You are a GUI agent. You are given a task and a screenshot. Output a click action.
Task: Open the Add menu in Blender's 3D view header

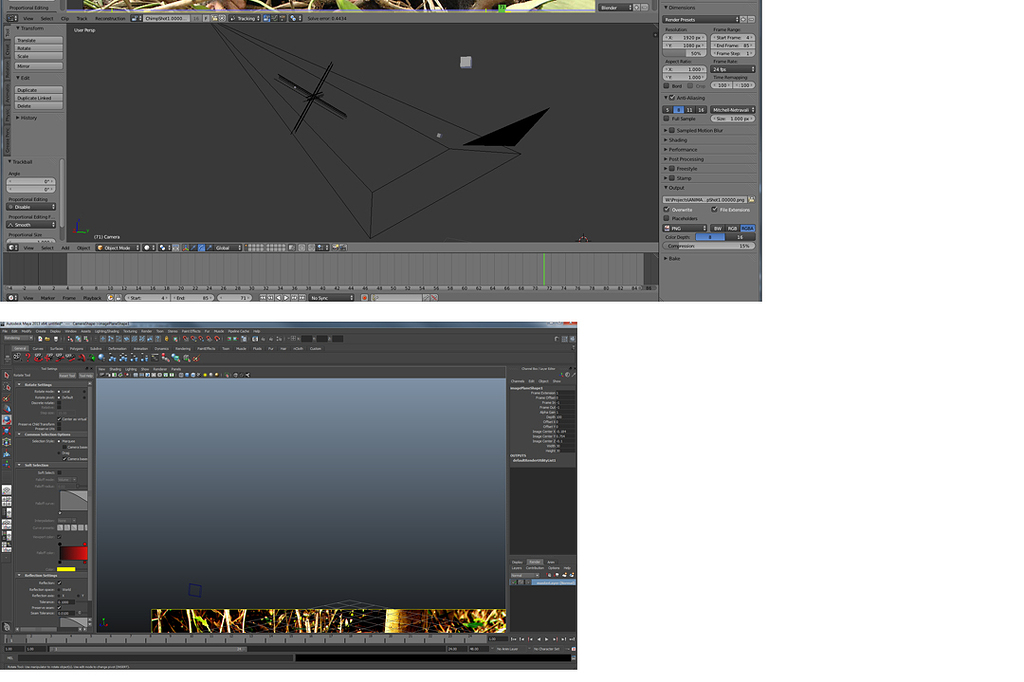point(65,248)
